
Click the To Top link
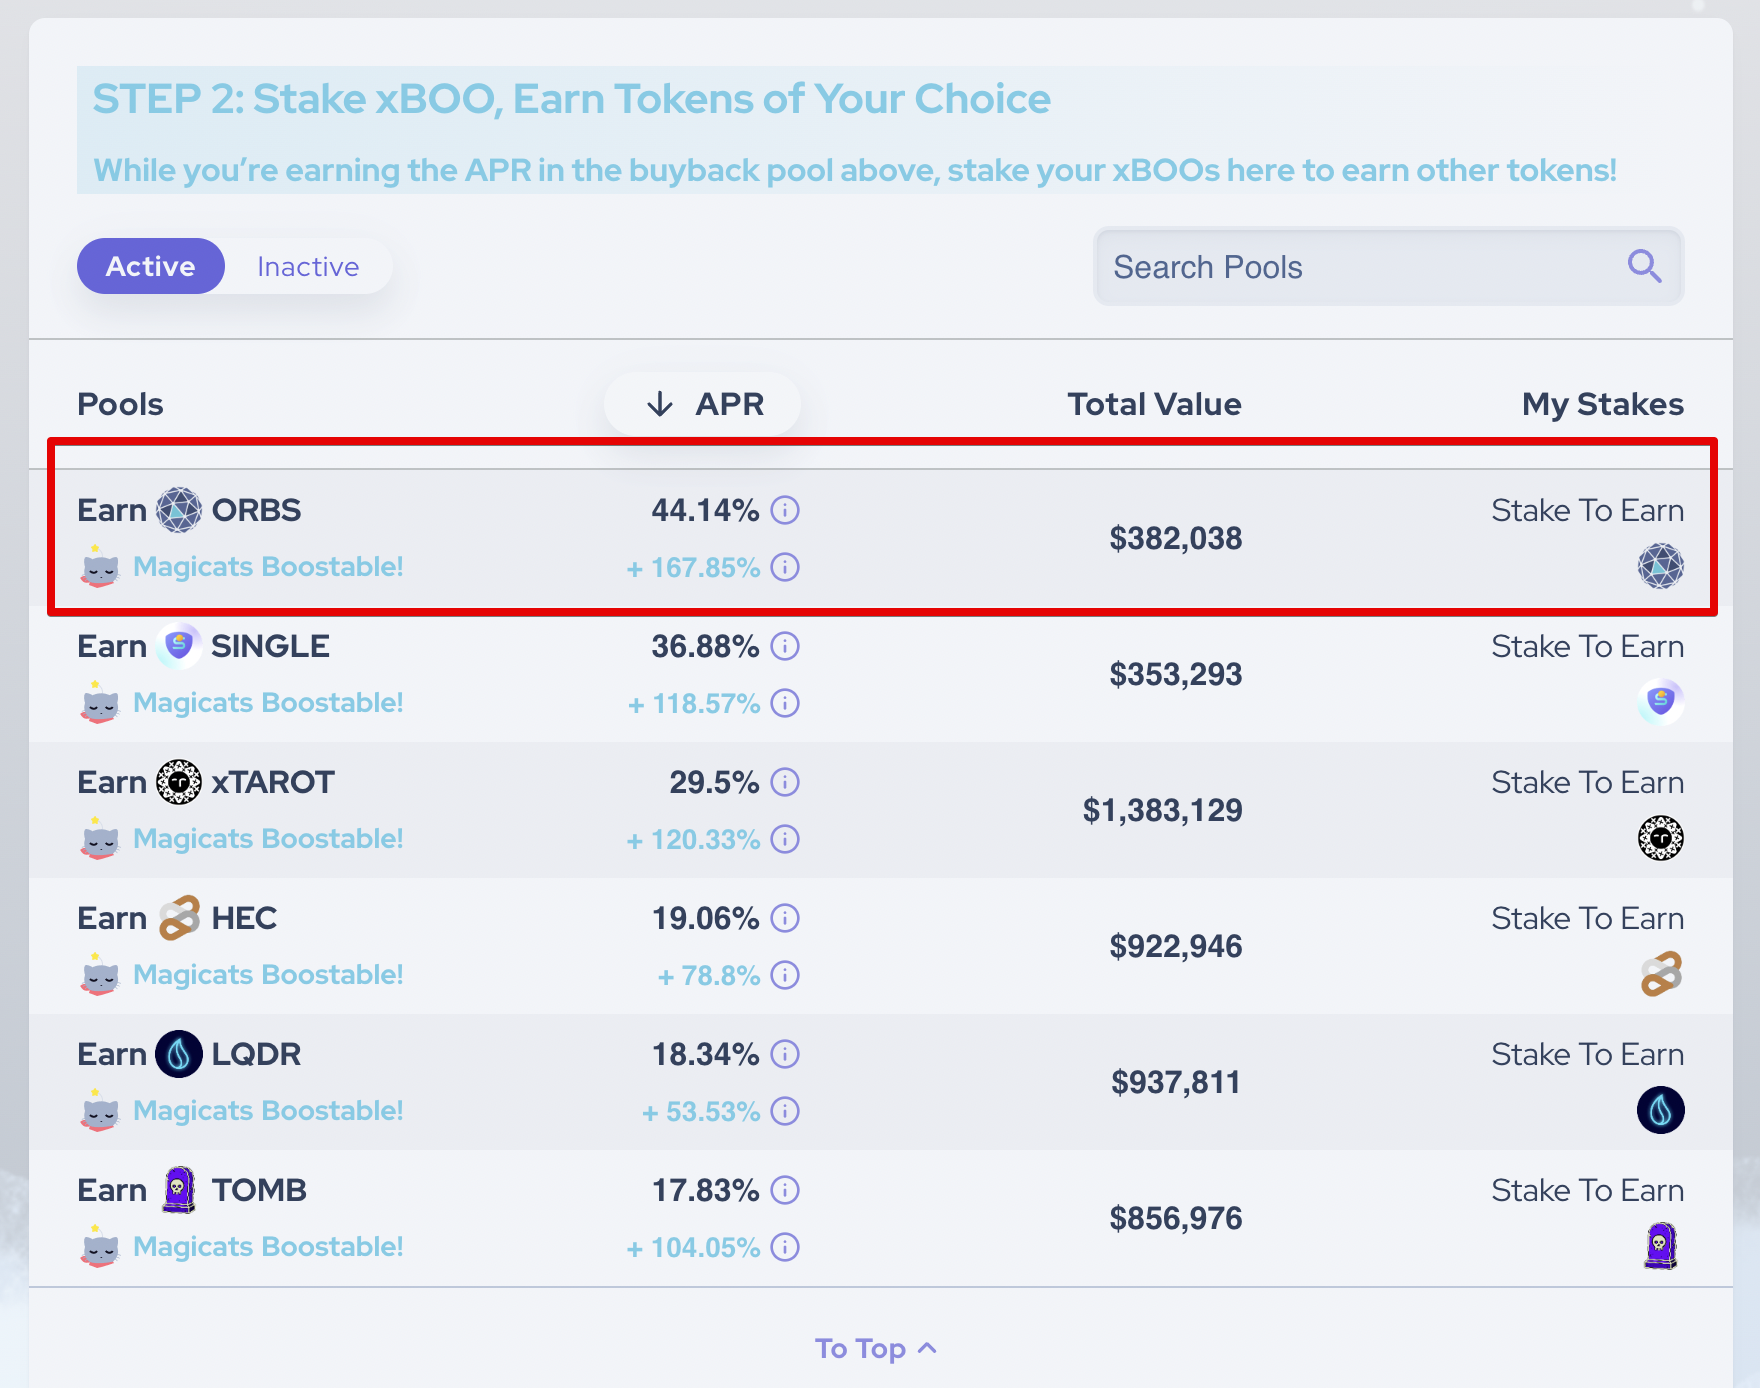tap(876, 1349)
